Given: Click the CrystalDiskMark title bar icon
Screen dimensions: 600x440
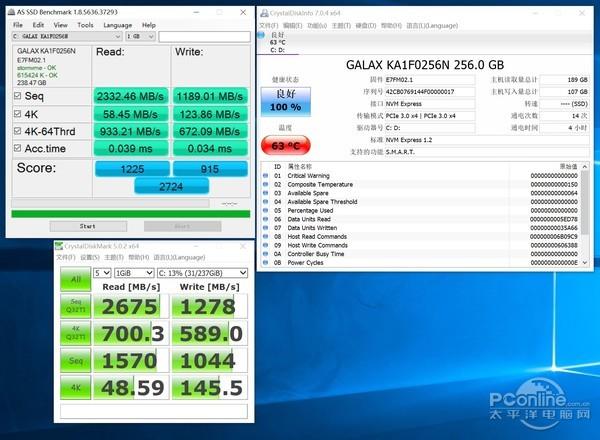Looking at the screenshot, I should (x=59, y=246).
